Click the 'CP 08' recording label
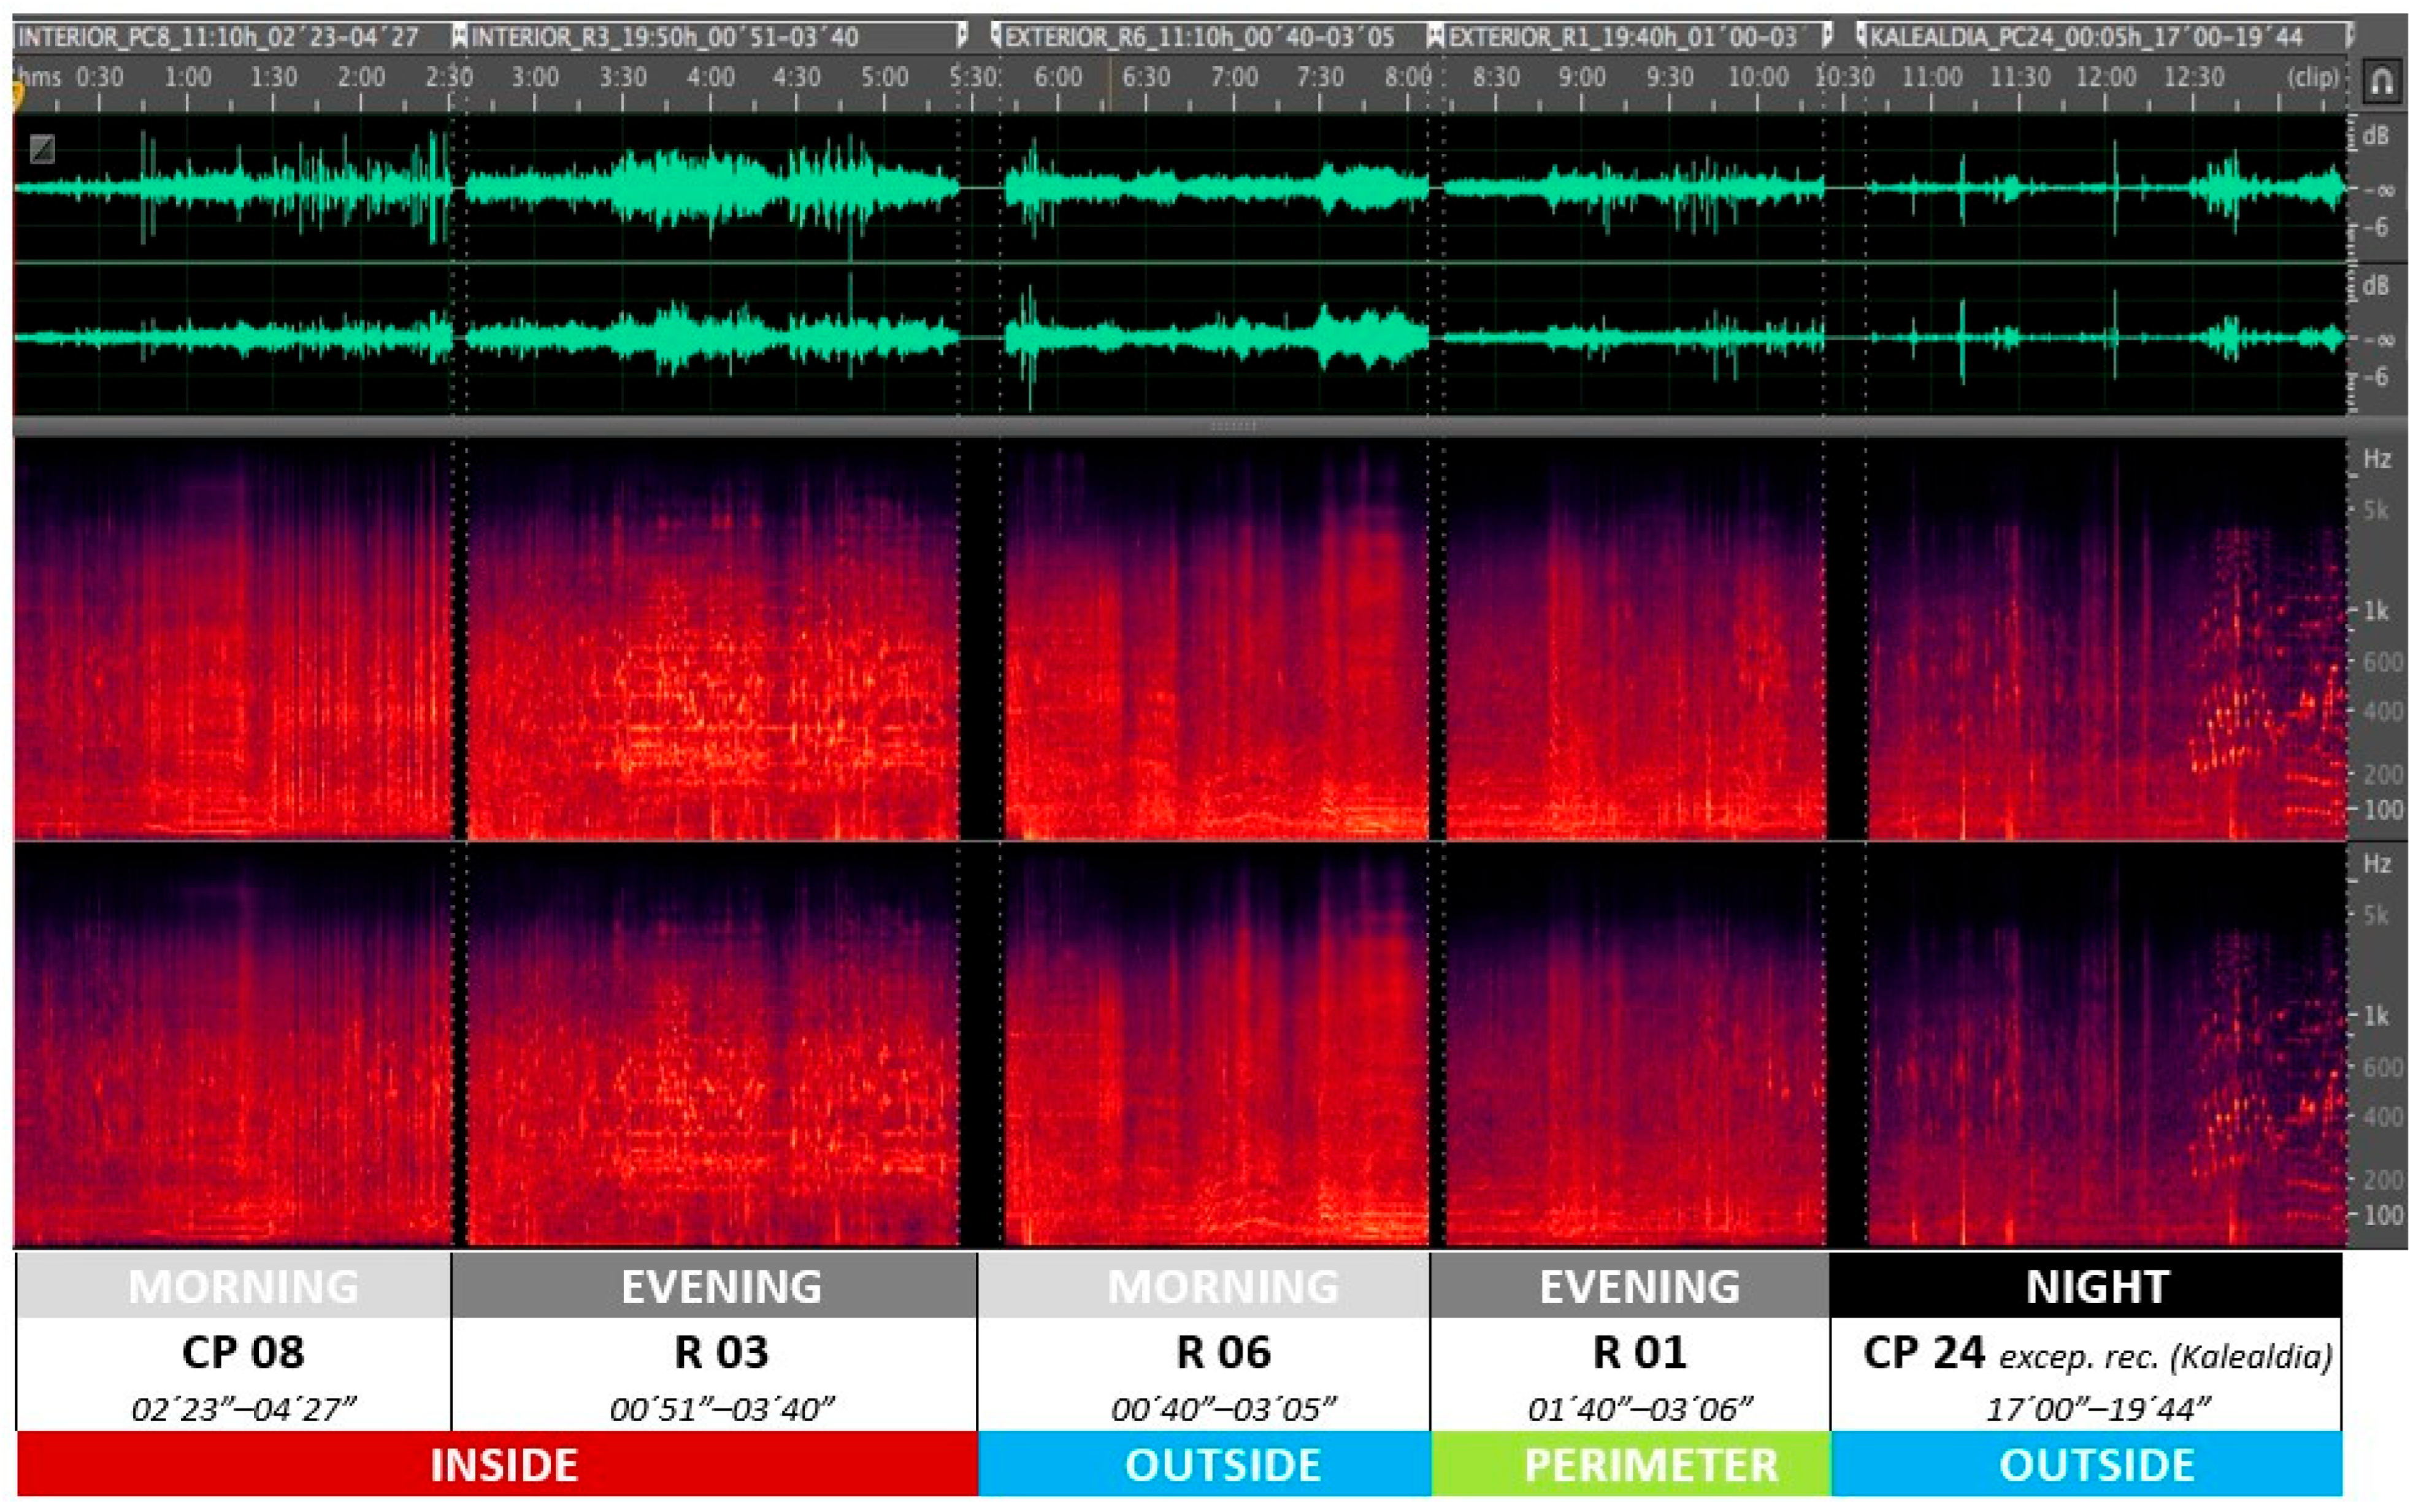Screen dimensions: 2421x1512 point(243,1353)
